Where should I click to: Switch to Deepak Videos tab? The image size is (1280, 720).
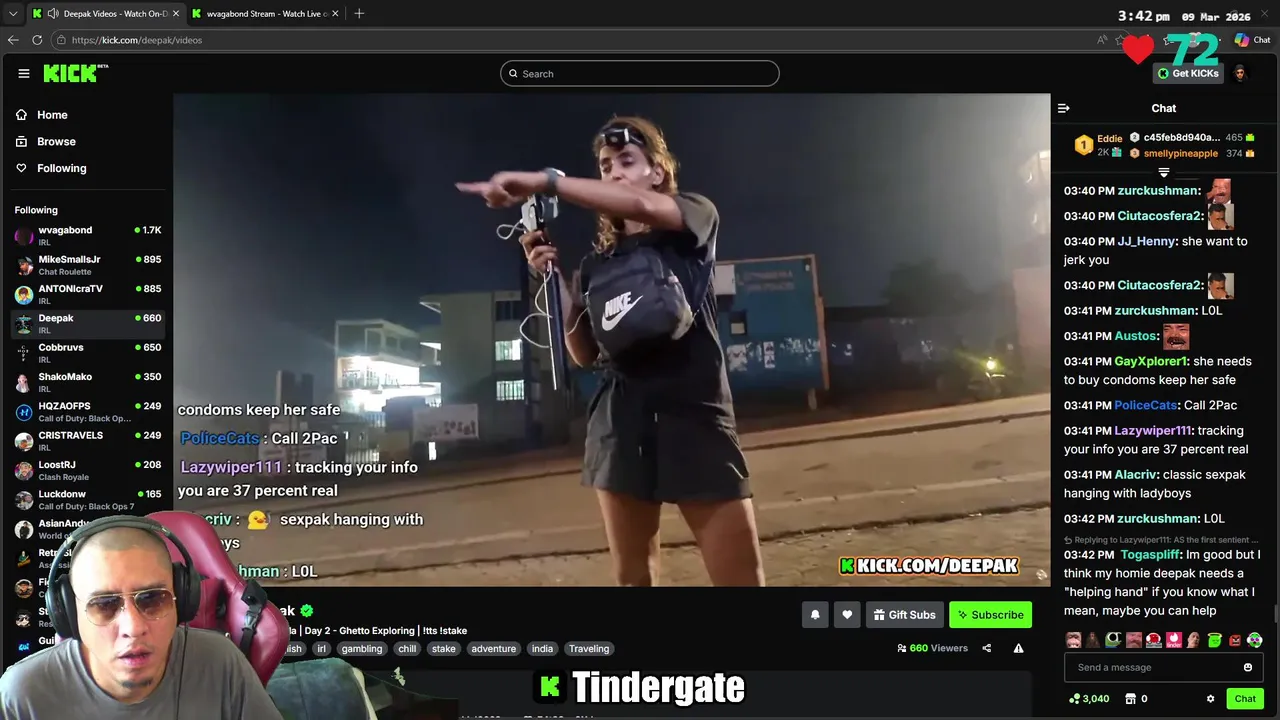pos(105,14)
